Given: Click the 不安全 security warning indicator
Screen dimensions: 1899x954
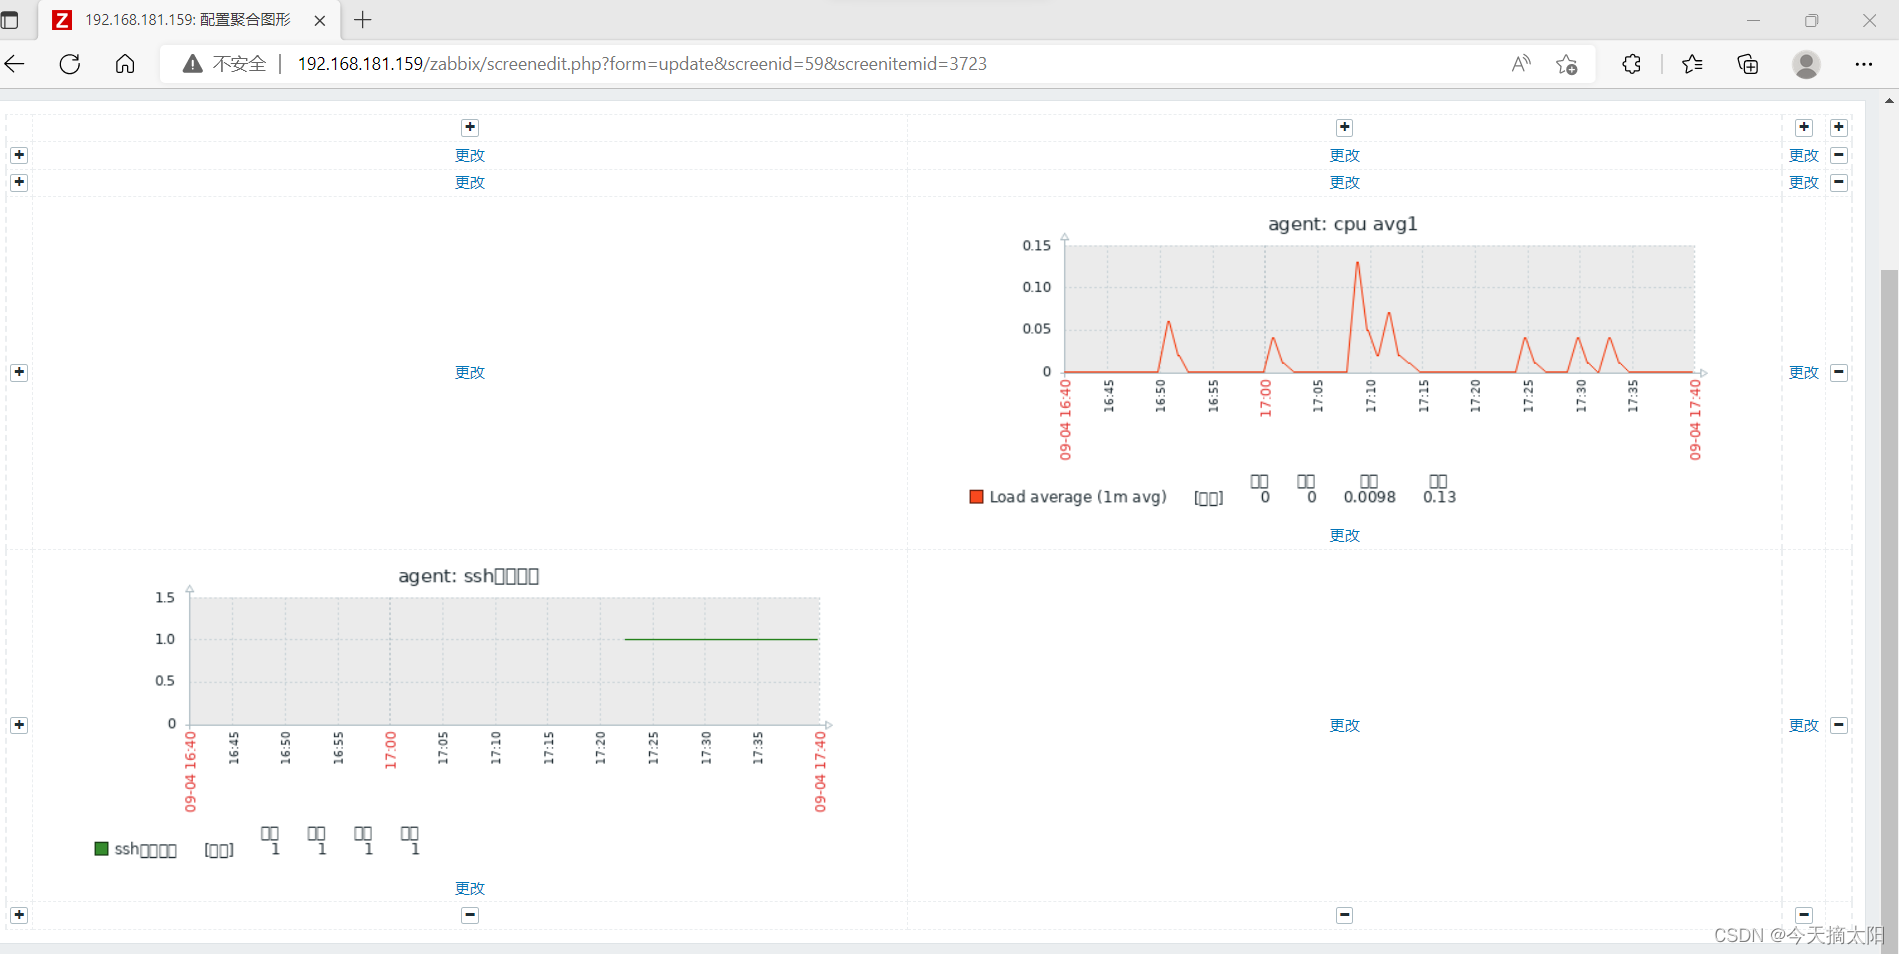Looking at the screenshot, I should tap(225, 64).
